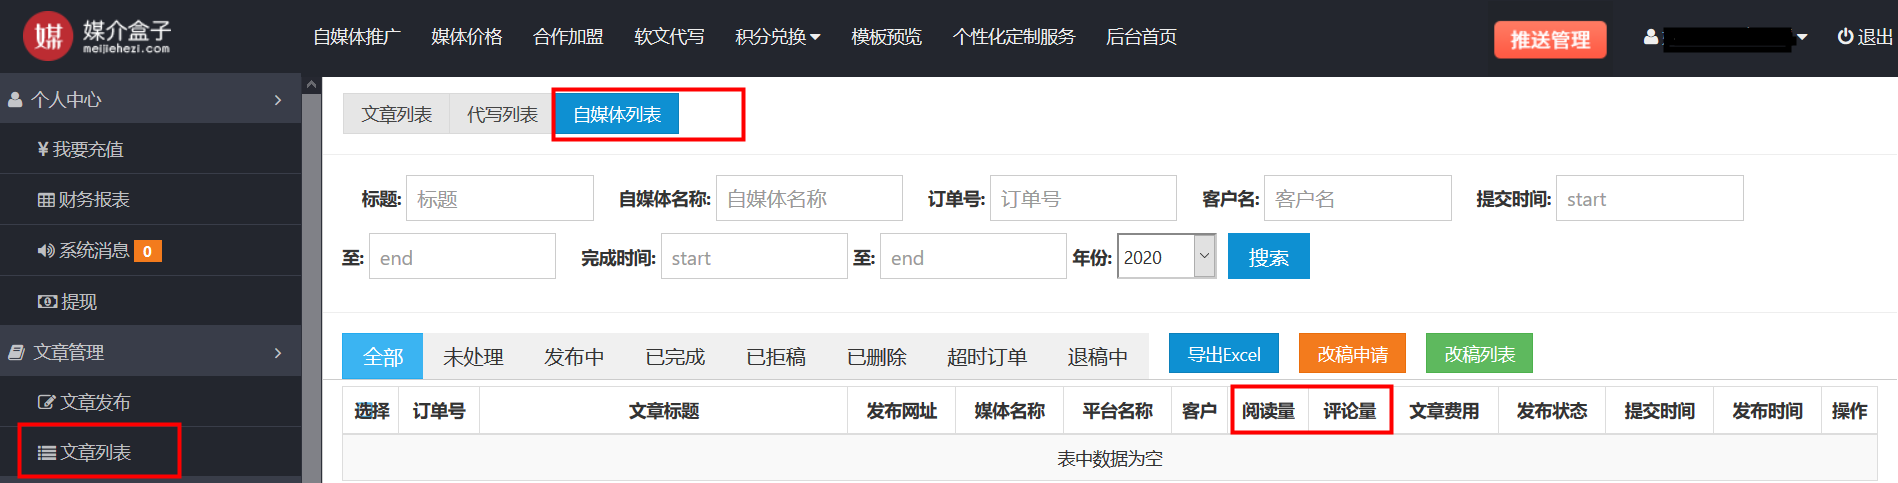Click the money icon beside 提现
This screenshot has width=1898, height=483.
[x=47, y=302]
